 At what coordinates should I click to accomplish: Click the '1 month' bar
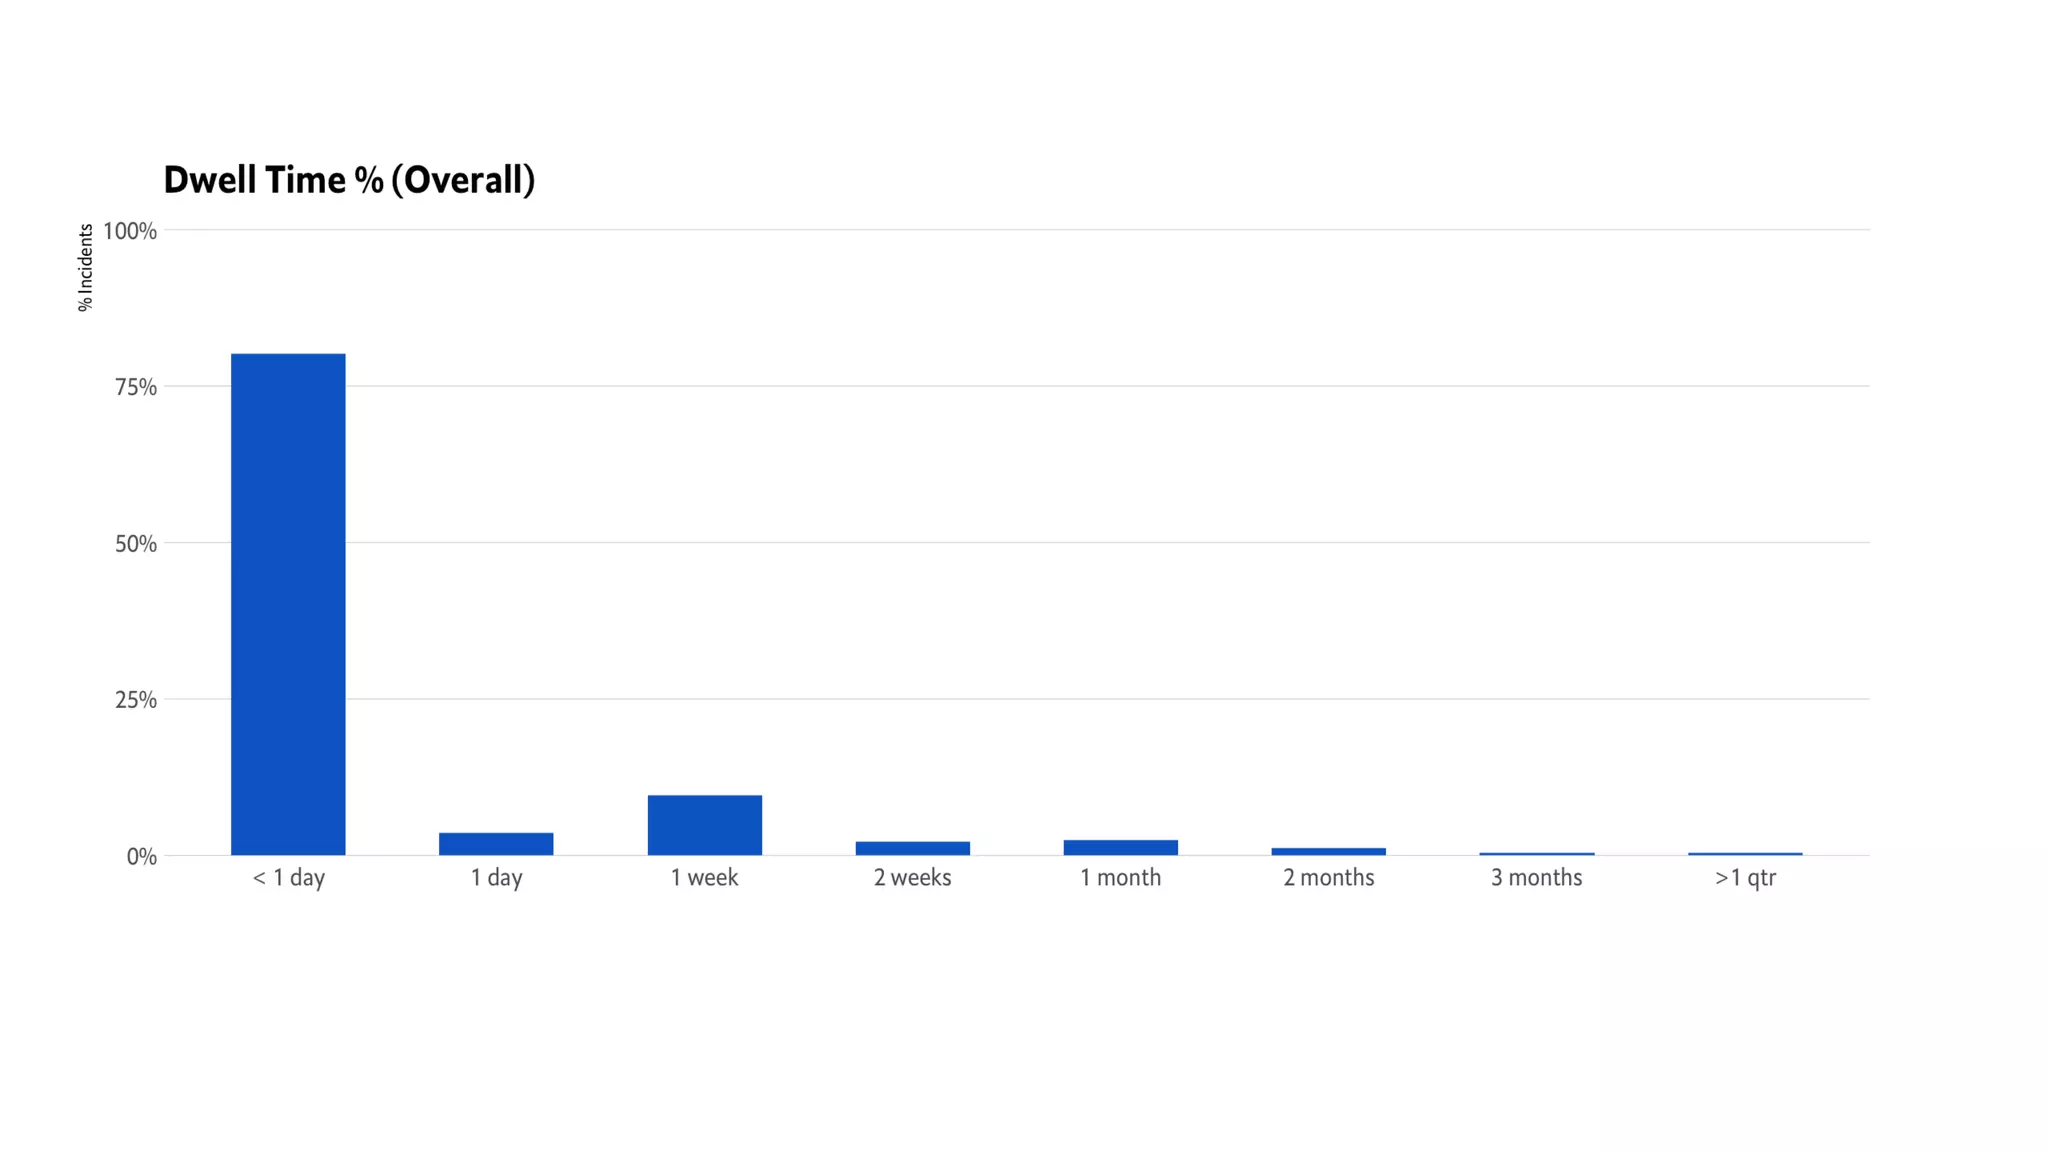point(1121,847)
